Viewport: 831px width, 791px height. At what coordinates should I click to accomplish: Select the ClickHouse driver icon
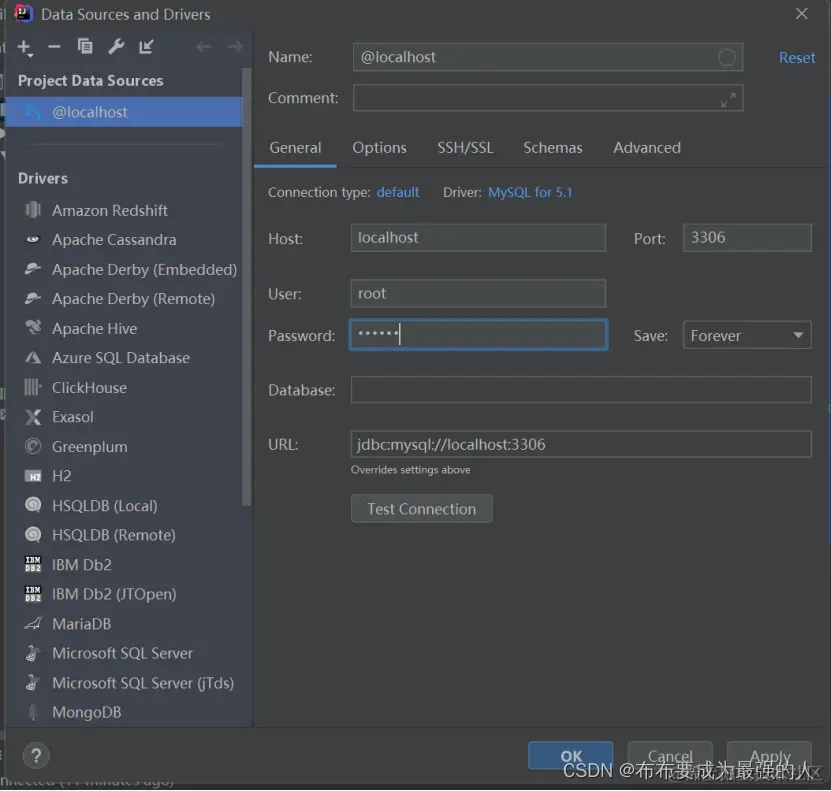pos(33,387)
